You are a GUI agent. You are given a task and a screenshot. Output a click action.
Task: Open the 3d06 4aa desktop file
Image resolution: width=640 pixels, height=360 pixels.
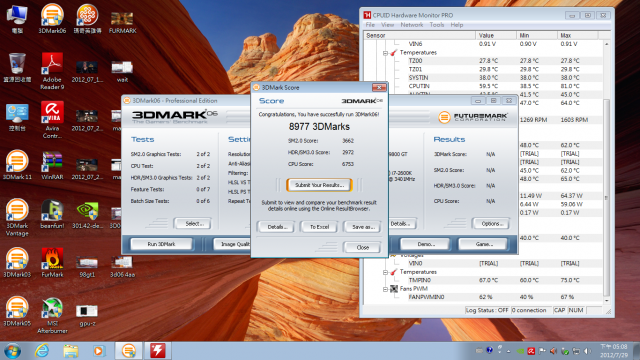tap(122, 267)
